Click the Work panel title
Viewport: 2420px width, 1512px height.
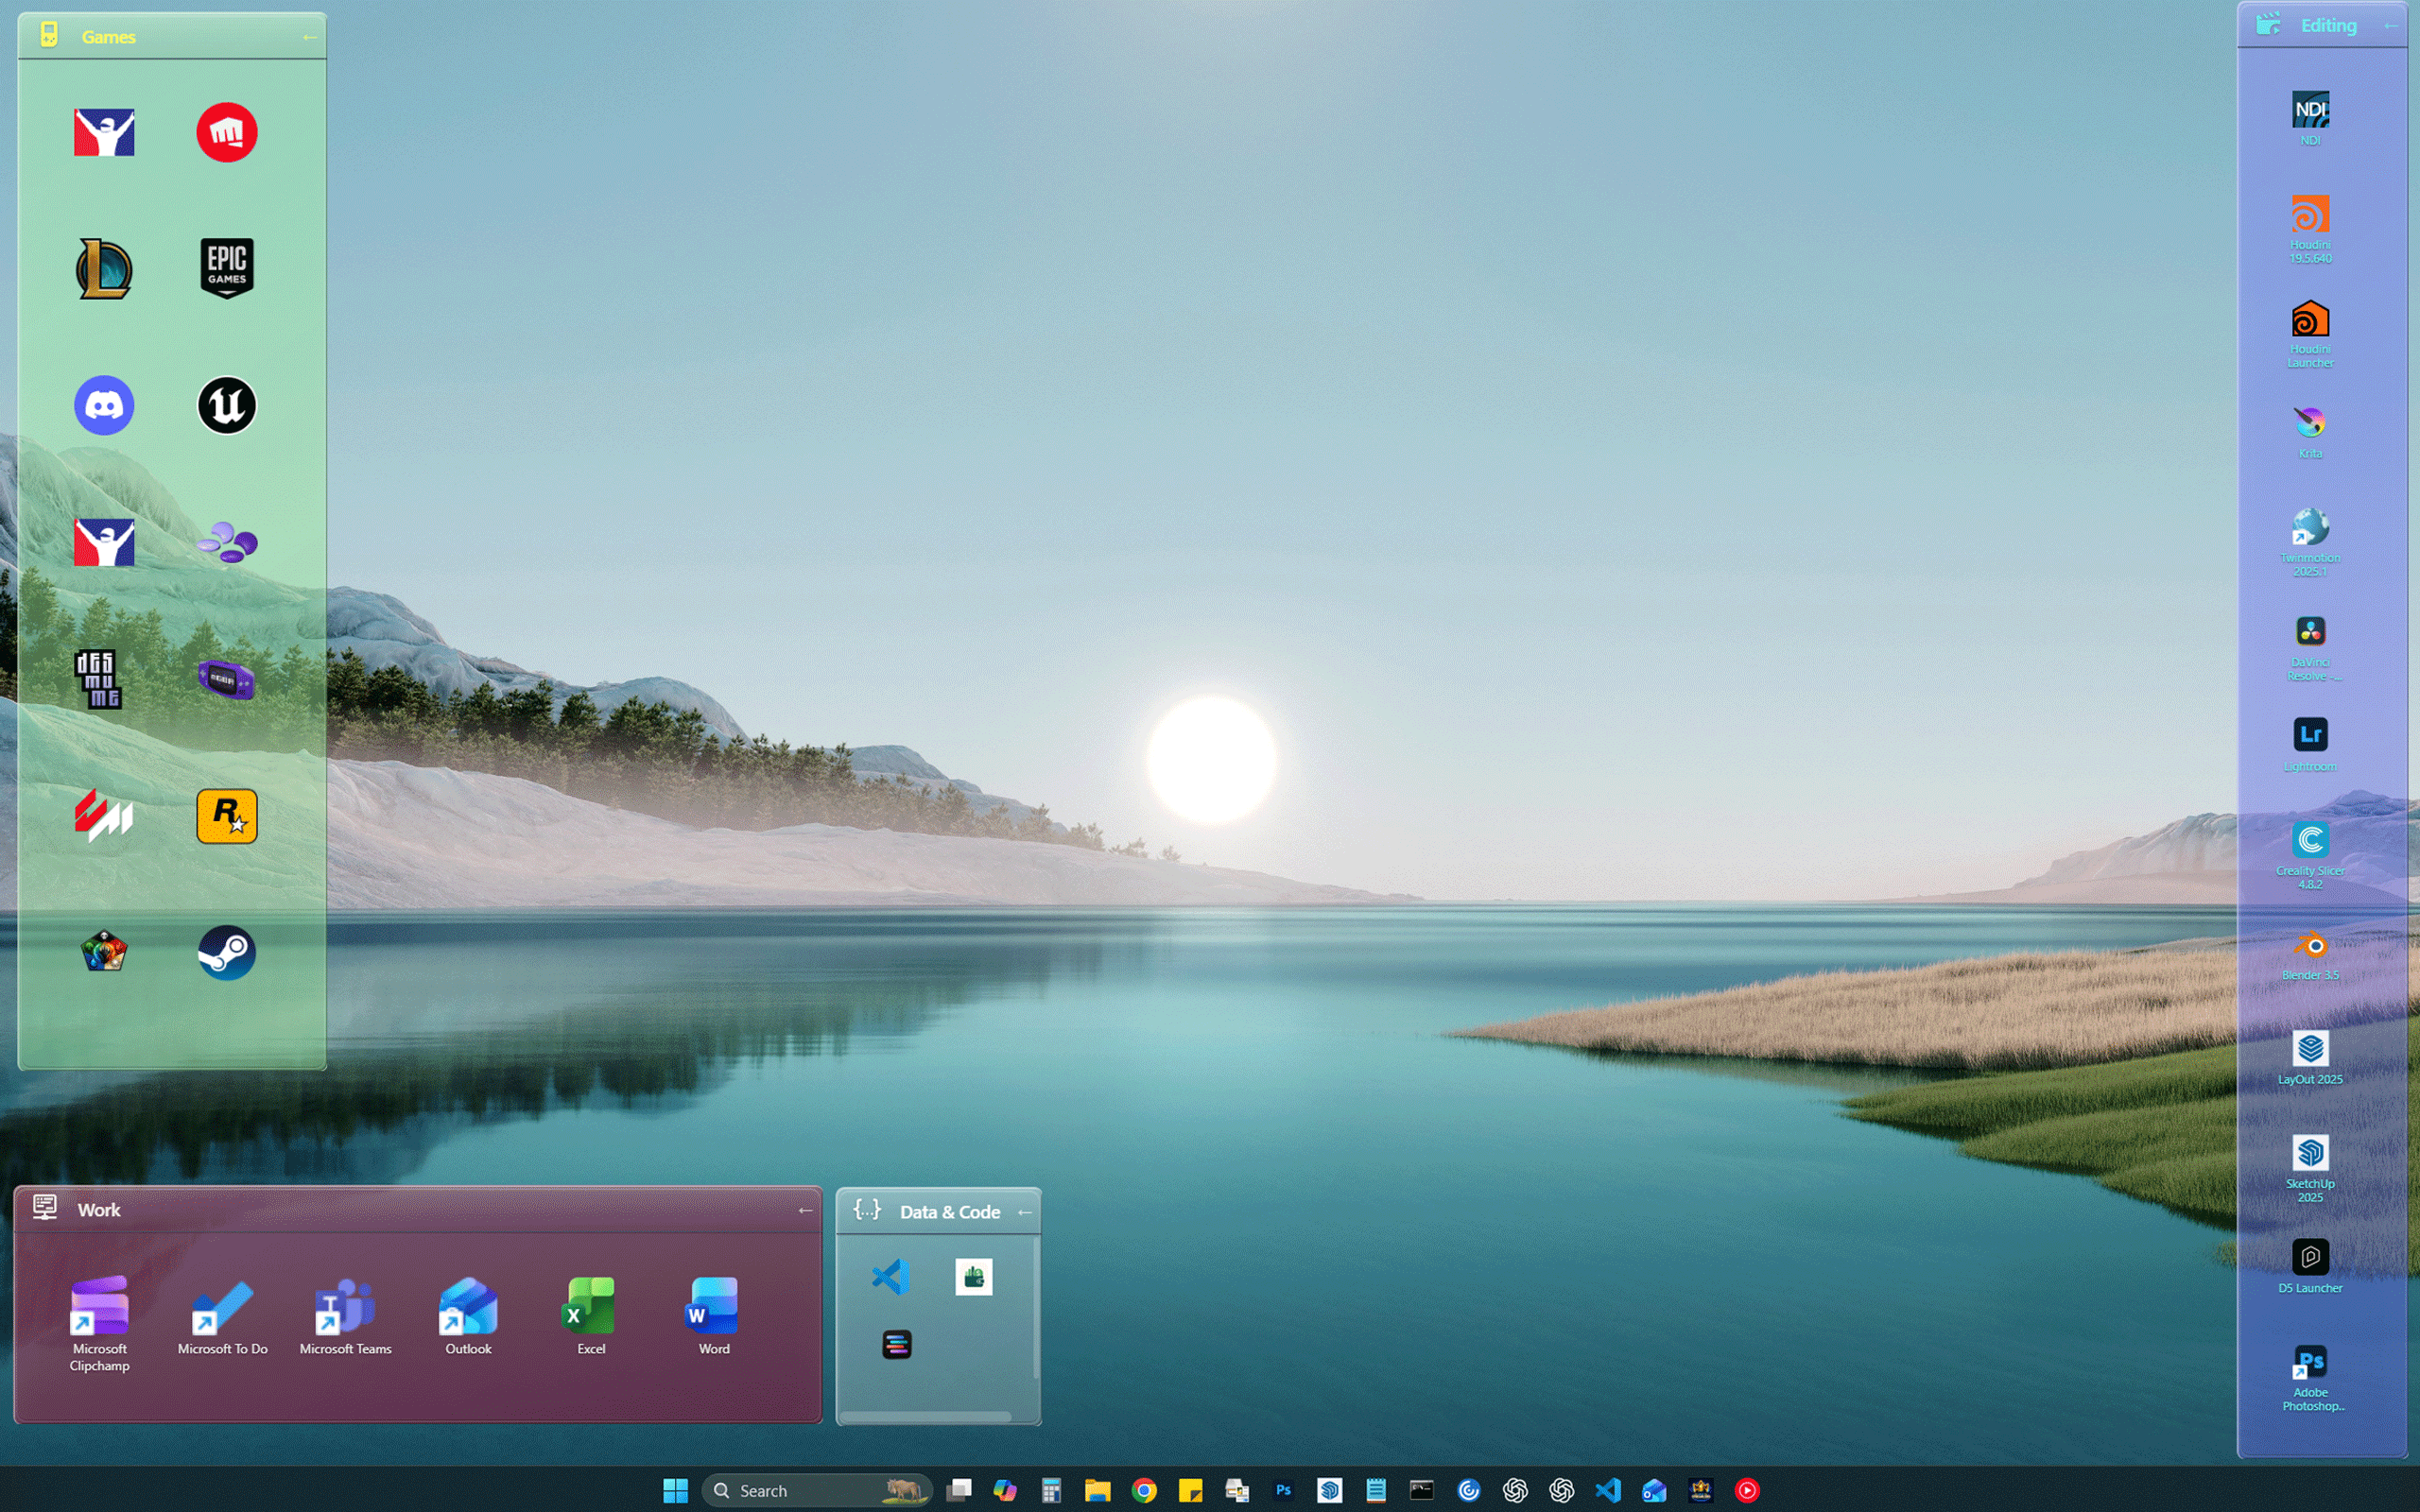click(x=99, y=1210)
